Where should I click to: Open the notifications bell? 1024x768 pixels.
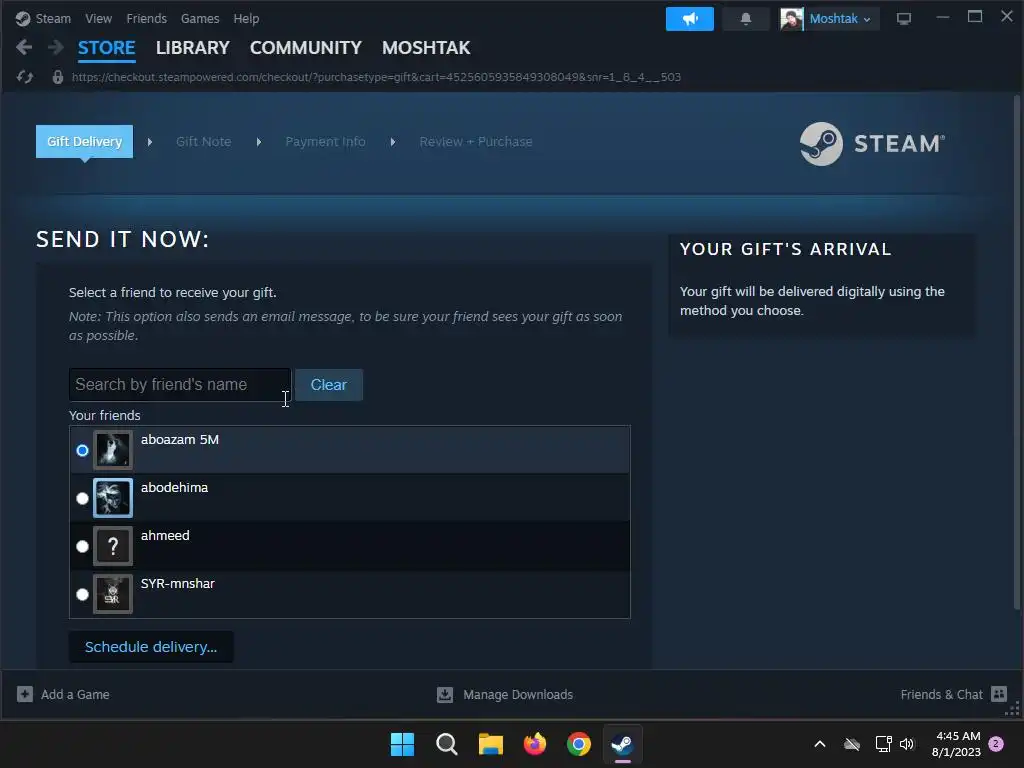click(x=746, y=19)
